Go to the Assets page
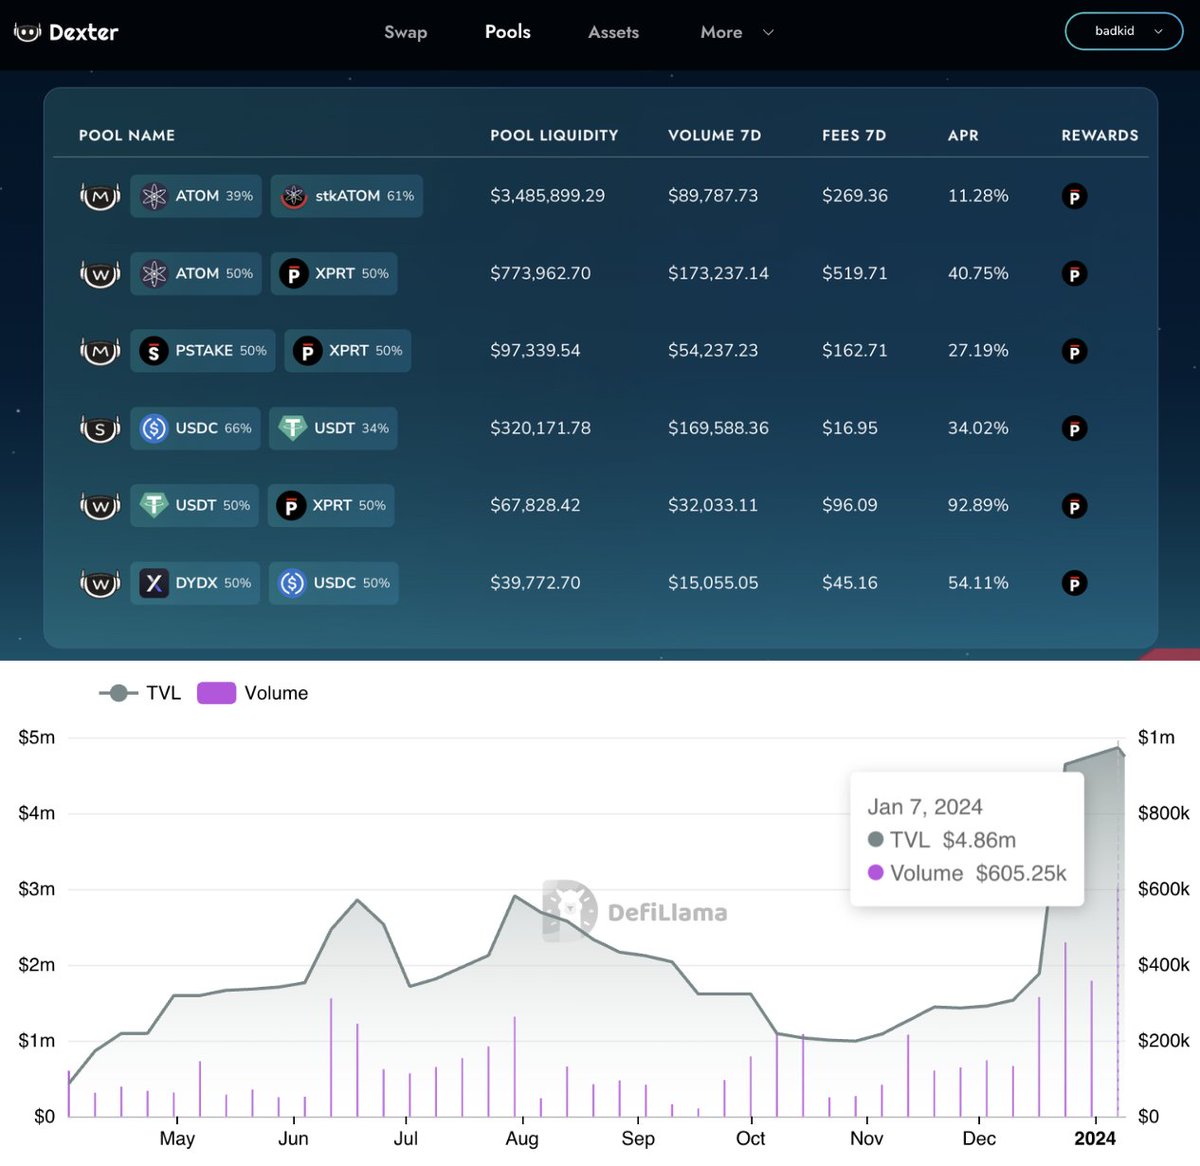The width and height of the screenshot is (1200, 1166). (613, 32)
